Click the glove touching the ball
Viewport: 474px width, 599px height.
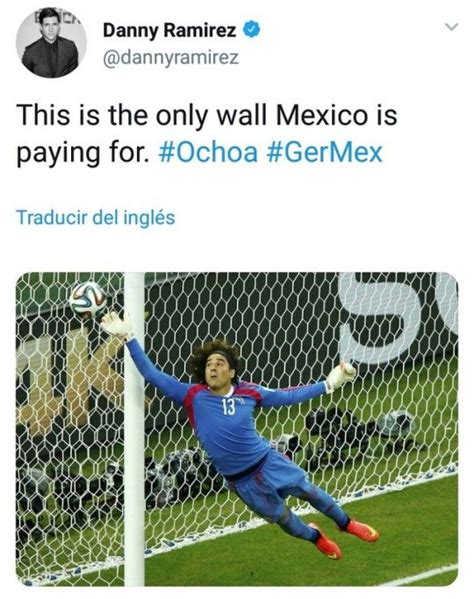[x=117, y=325]
